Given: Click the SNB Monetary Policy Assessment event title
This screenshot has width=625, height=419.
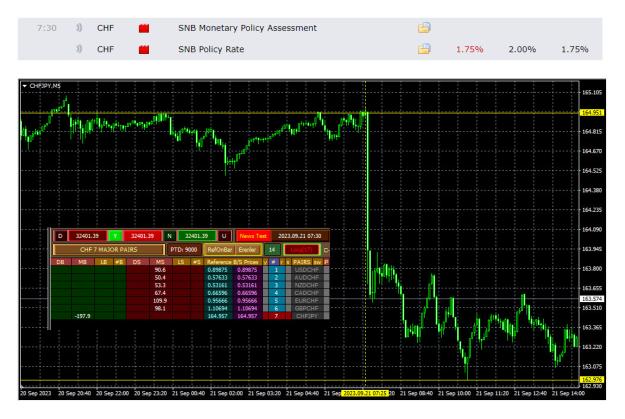Looking at the screenshot, I should (247, 28).
